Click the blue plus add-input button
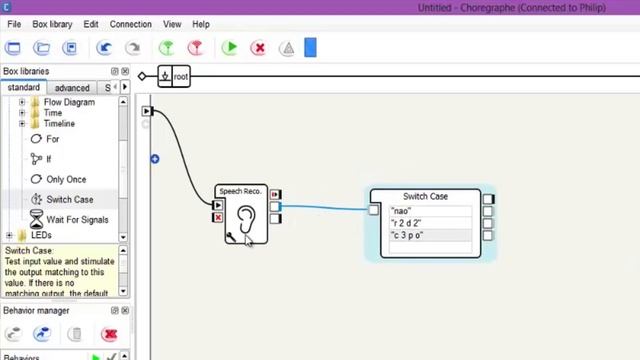Image resolution: width=640 pixels, height=360 pixels. [x=155, y=159]
